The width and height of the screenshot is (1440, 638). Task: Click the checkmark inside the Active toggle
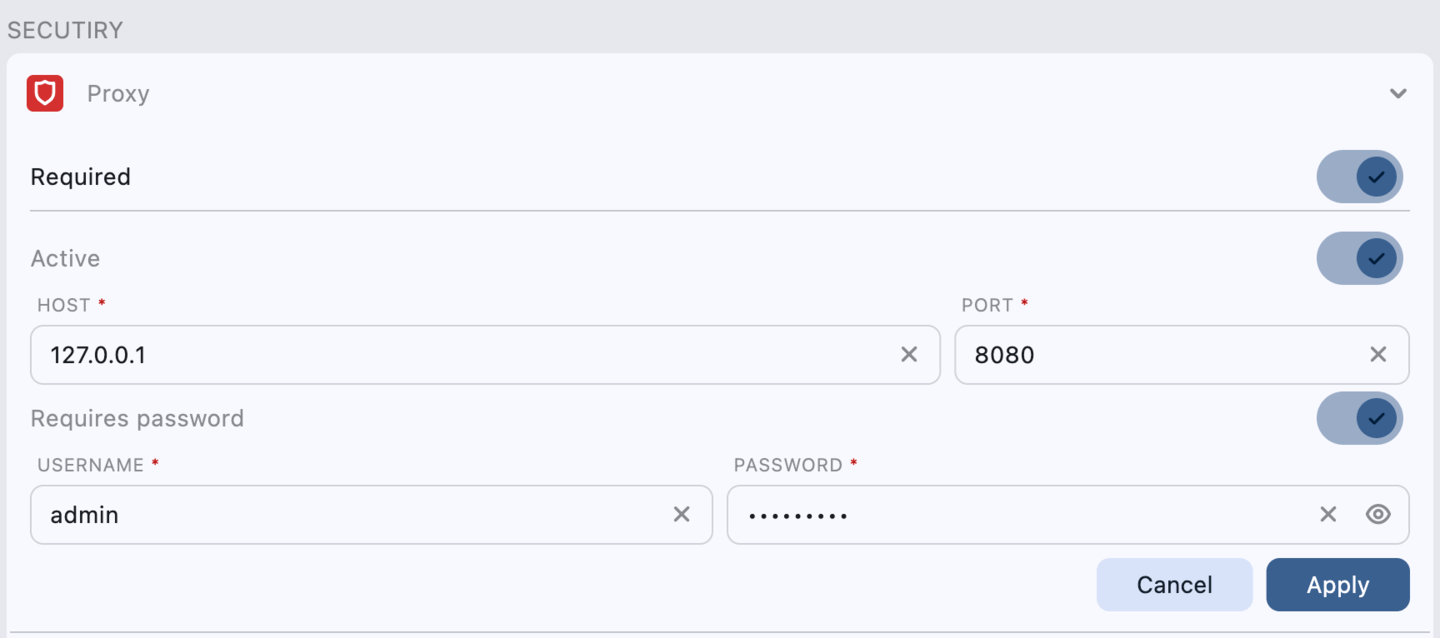coord(1375,258)
